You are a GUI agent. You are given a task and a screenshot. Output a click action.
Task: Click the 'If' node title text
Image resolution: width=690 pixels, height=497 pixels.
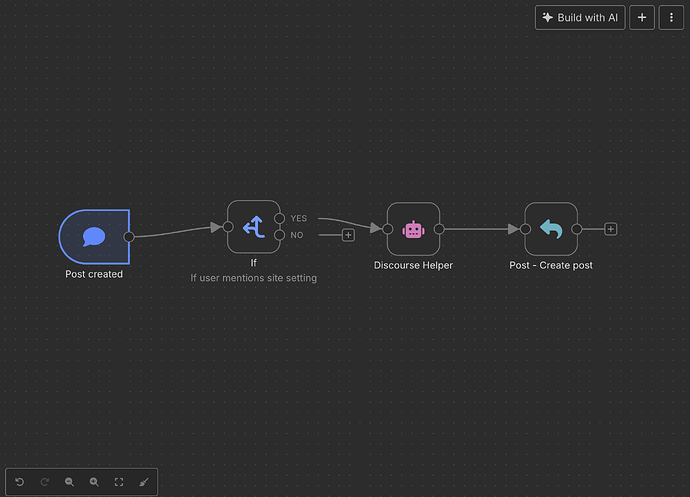(x=253, y=263)
